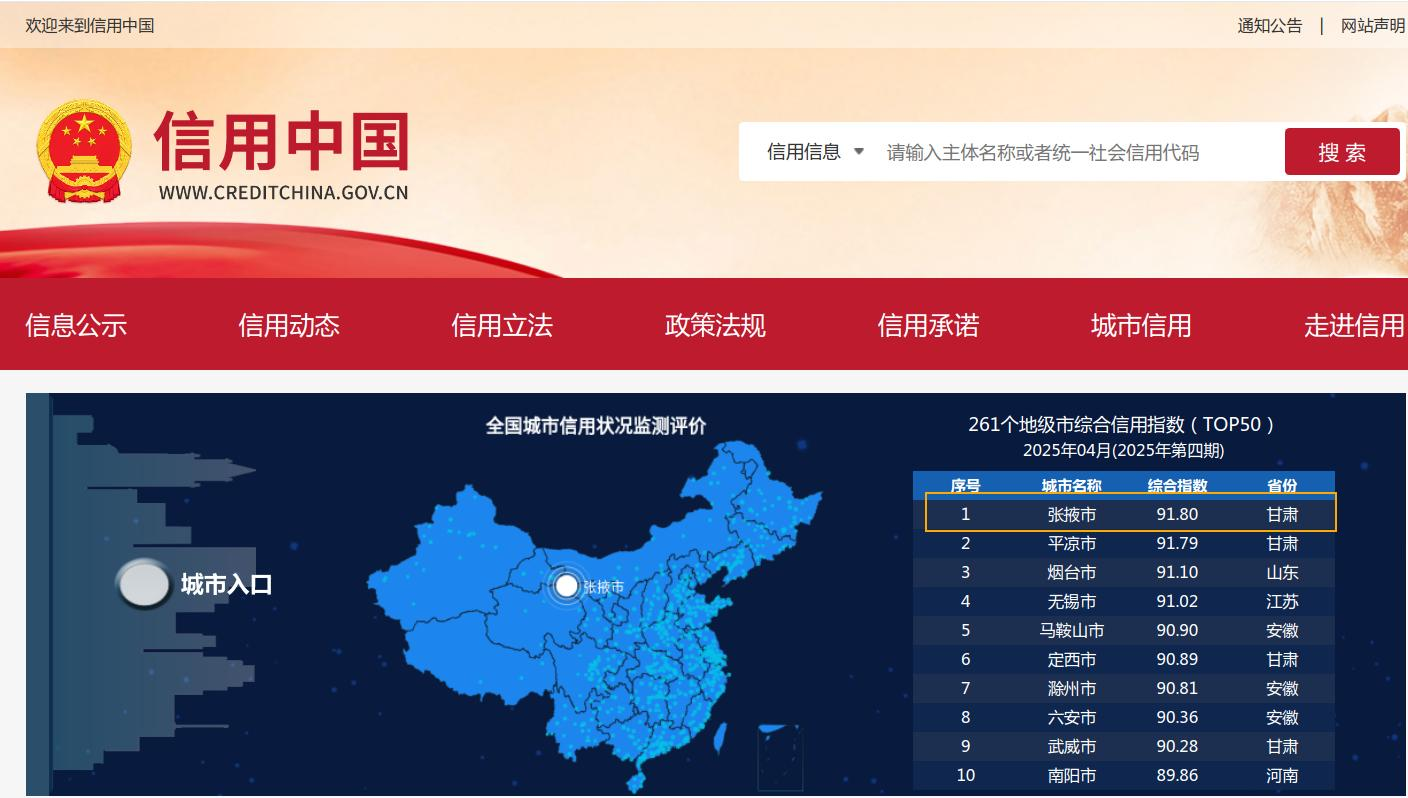The height and width of the screenshot is (798, 1408).
Task: Select 烟台市 in the ranking table
Action: (1072, 572)
